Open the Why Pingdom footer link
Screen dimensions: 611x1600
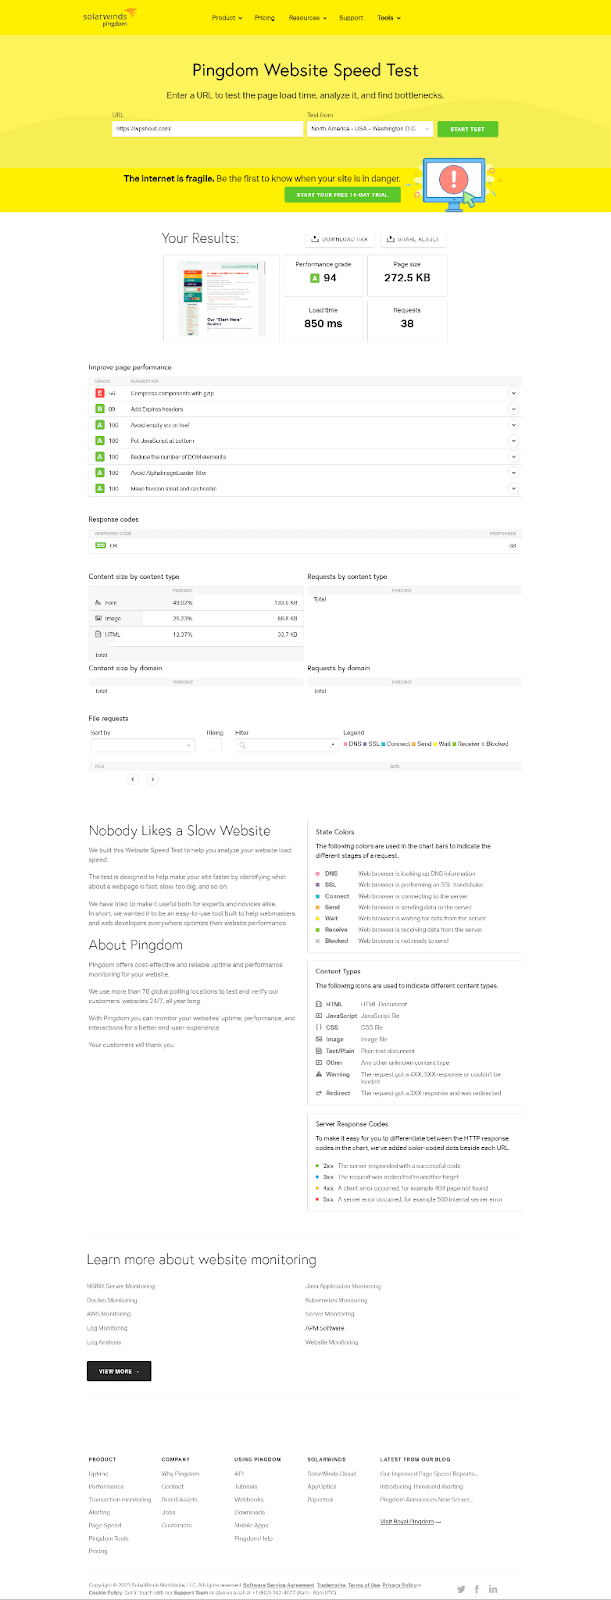click(180, 1473)
